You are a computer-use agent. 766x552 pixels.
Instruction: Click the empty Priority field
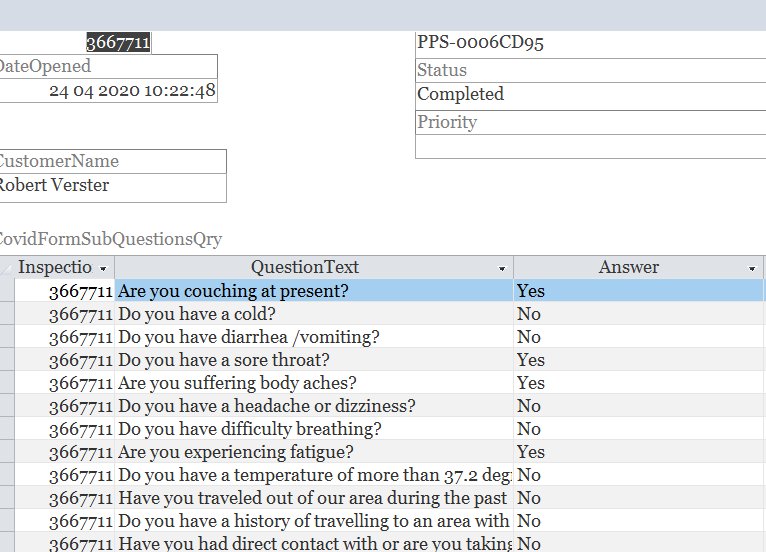(590, 147)
